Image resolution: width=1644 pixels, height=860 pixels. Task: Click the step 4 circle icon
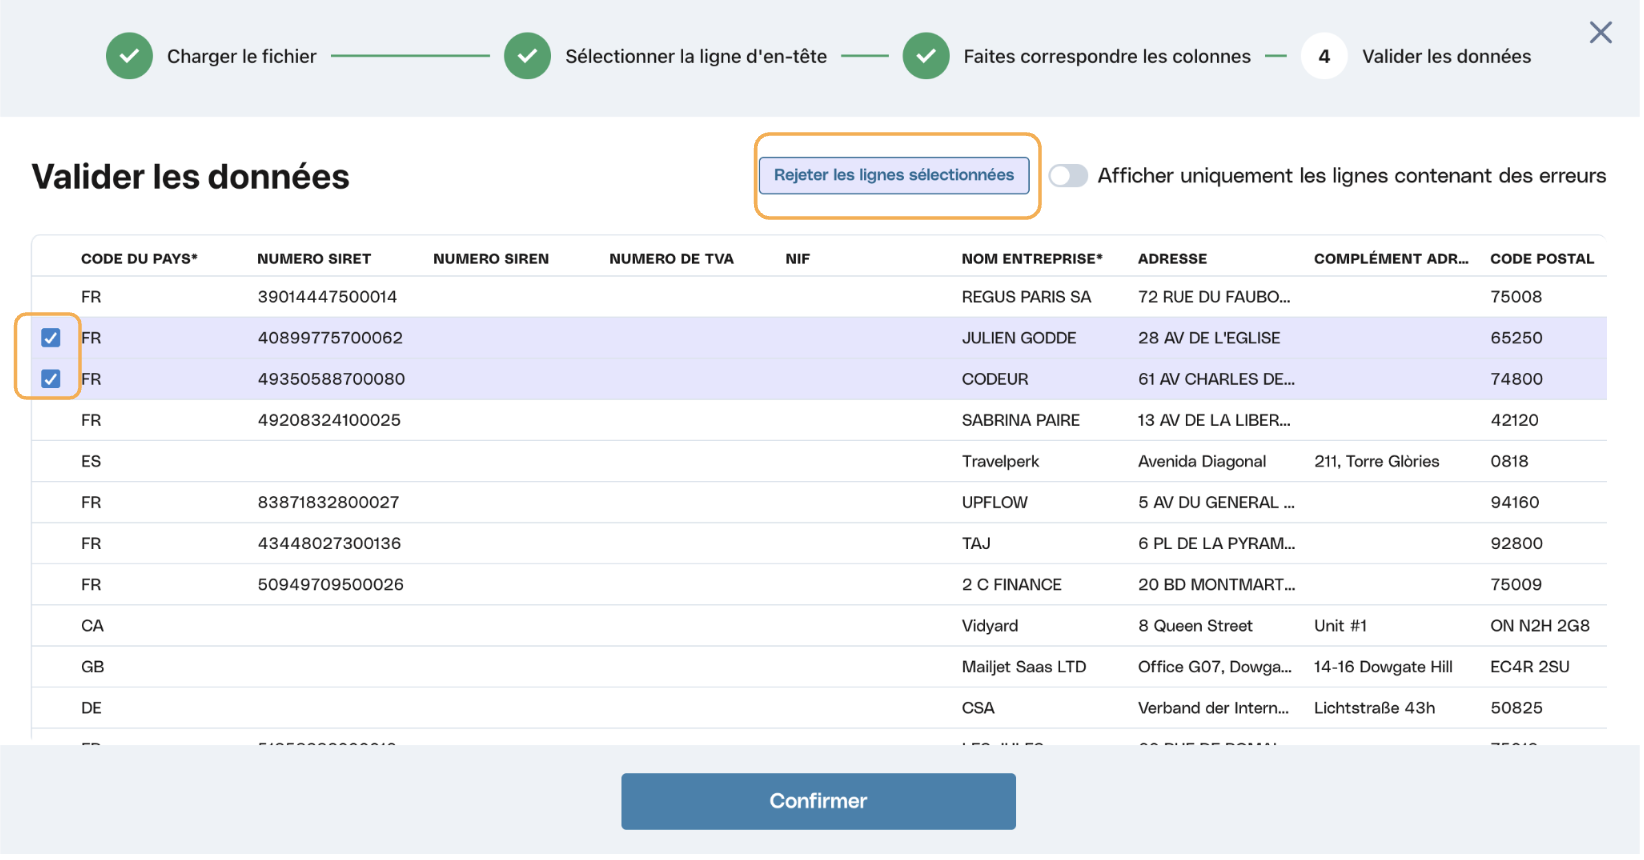coord(1326,56)
